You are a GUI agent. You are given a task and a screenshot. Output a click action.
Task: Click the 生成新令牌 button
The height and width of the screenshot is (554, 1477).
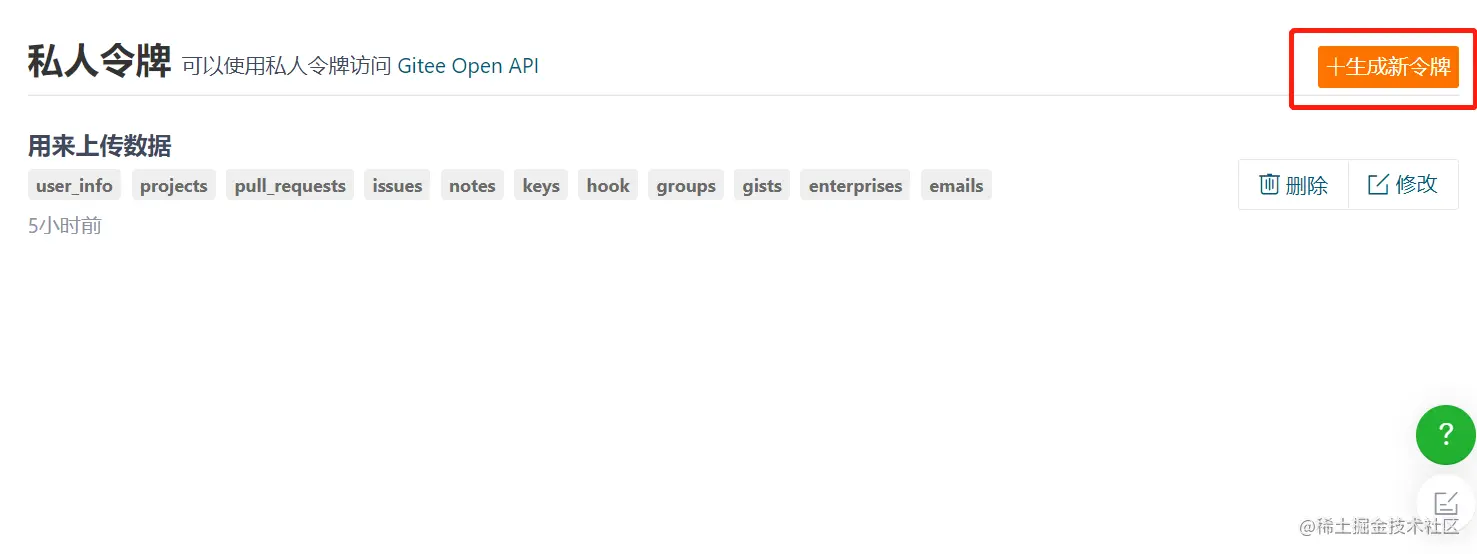click(x=1388, y=67)
